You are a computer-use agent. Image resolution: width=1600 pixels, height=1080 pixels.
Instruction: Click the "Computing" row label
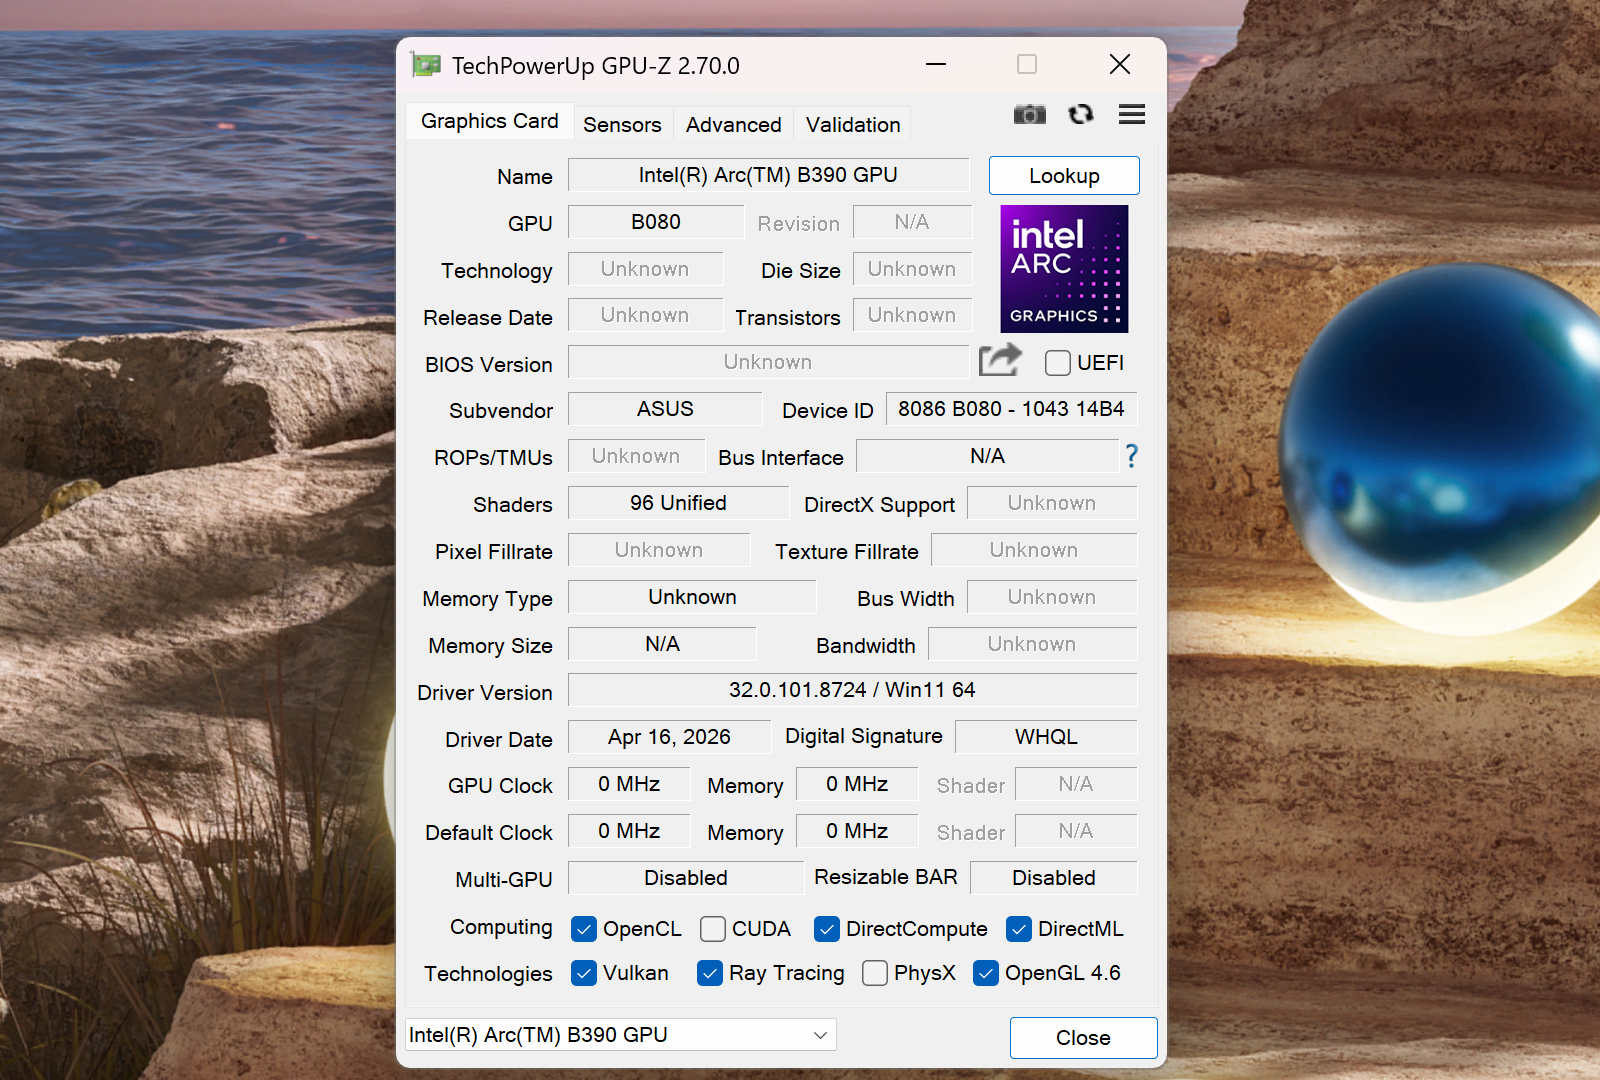[501, 927]
